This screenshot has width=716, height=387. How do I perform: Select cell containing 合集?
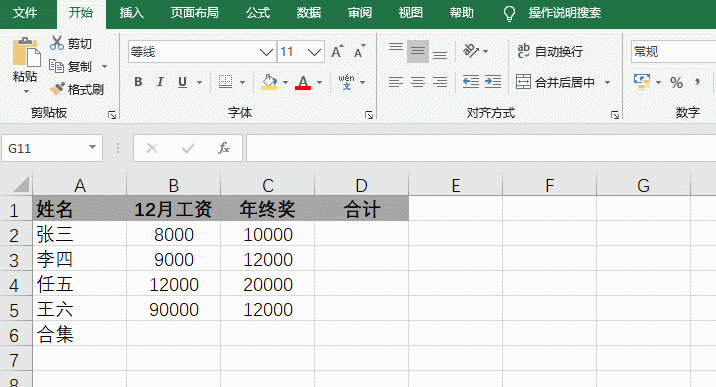[79, 334]
